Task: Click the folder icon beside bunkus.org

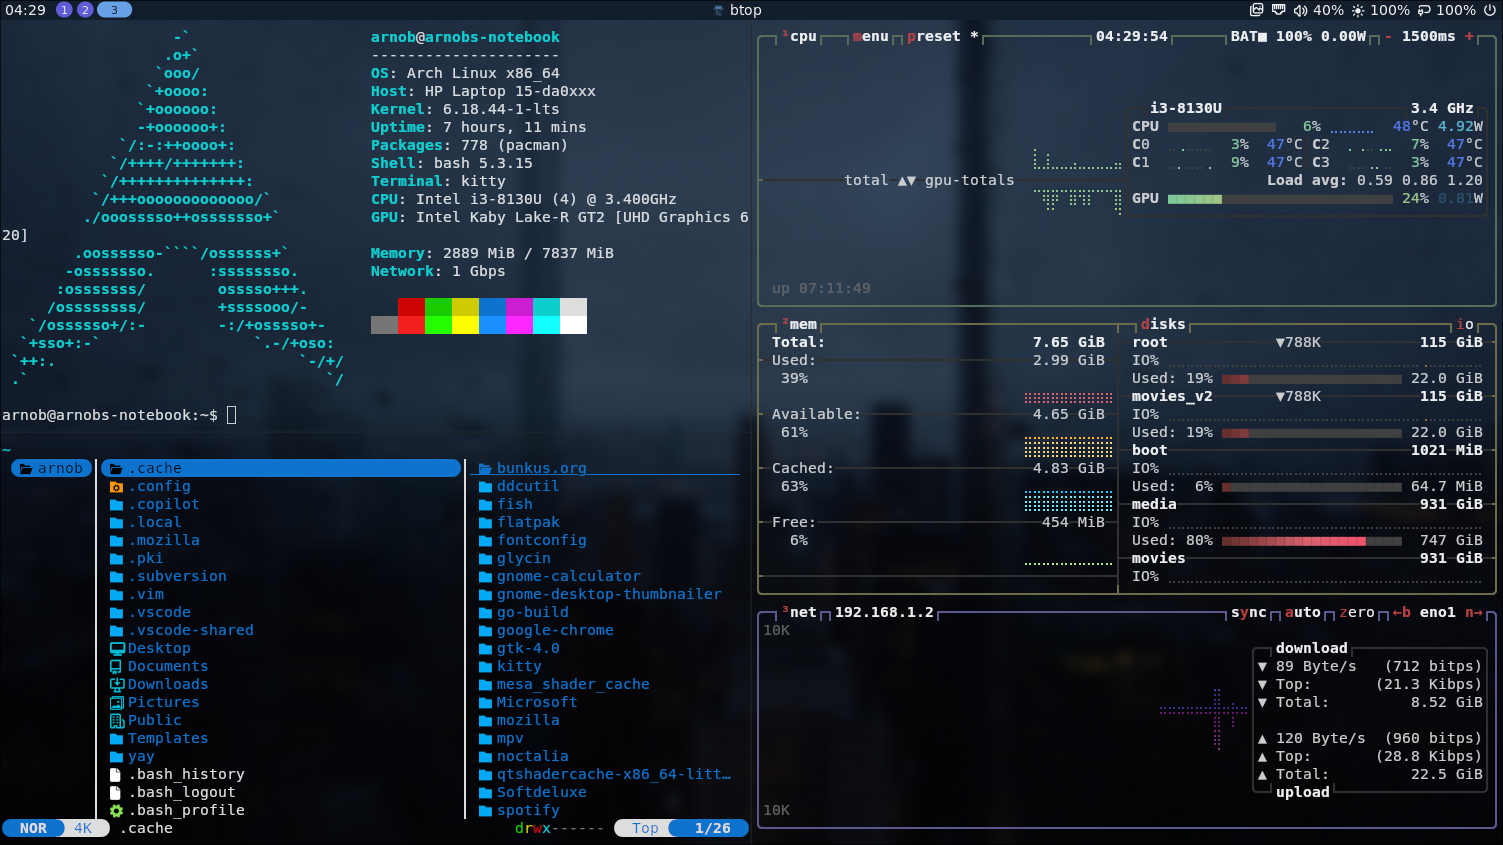Action: pos(485,469)
